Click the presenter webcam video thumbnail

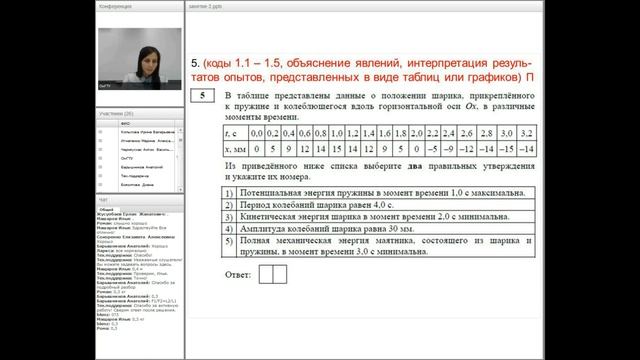(140, 59)
